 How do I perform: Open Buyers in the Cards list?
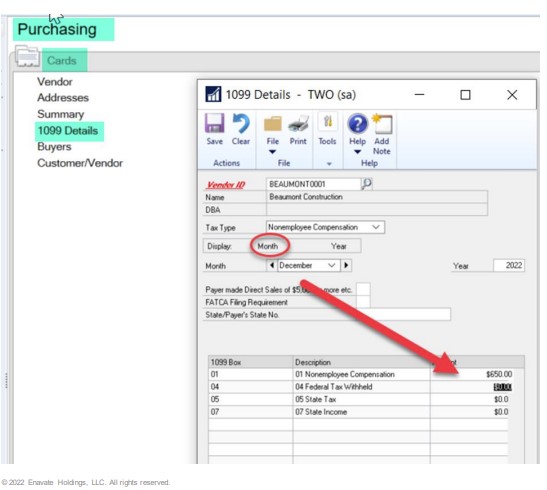(54, 146)
